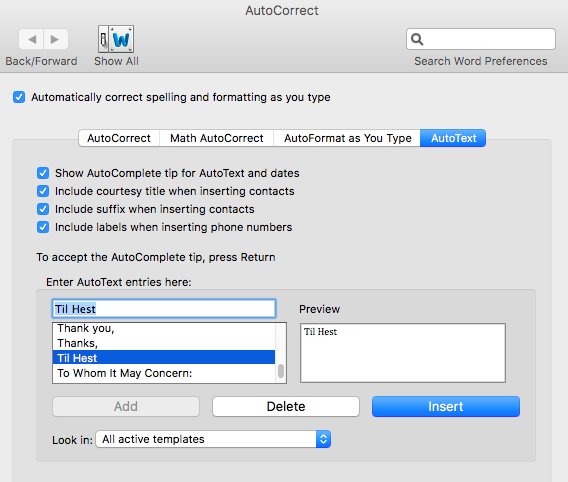Toggle automatically correct spelling and formatting checkbox
The width and height of the screenshot is (568, 482).
click(19, 97)
